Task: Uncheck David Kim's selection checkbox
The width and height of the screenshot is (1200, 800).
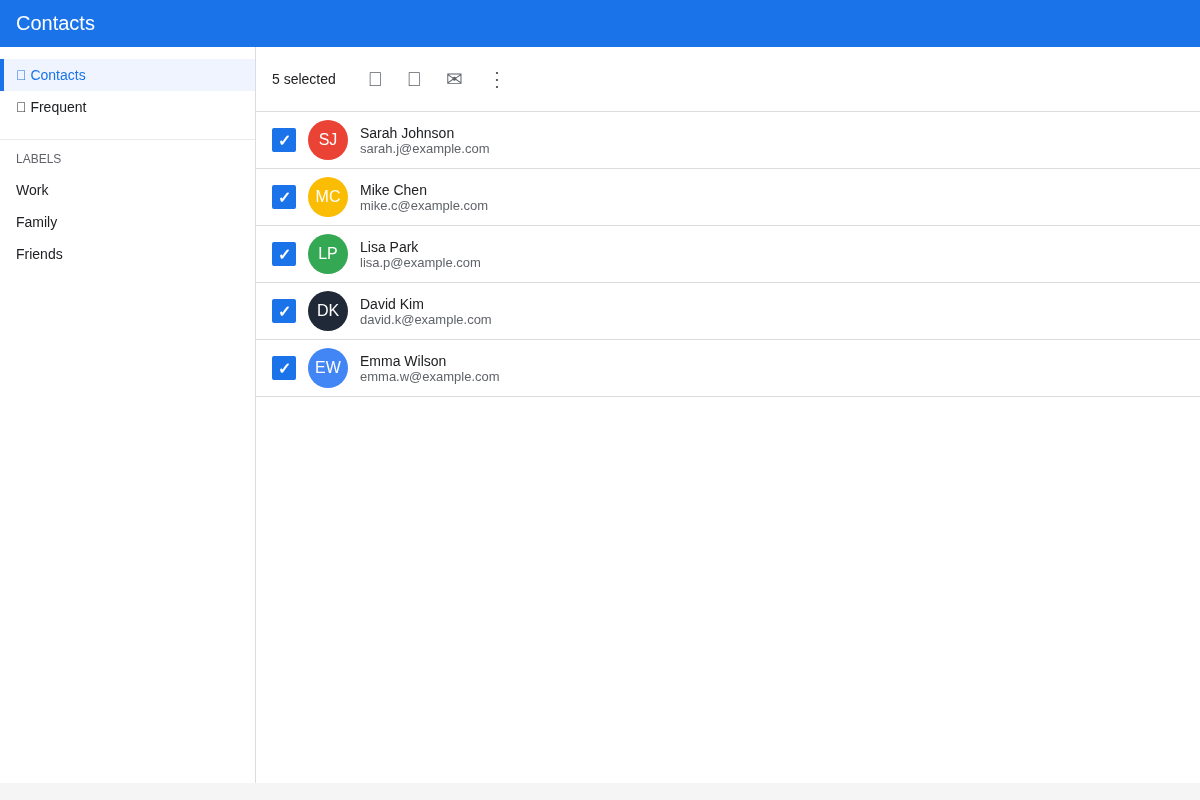Action: 284,311
